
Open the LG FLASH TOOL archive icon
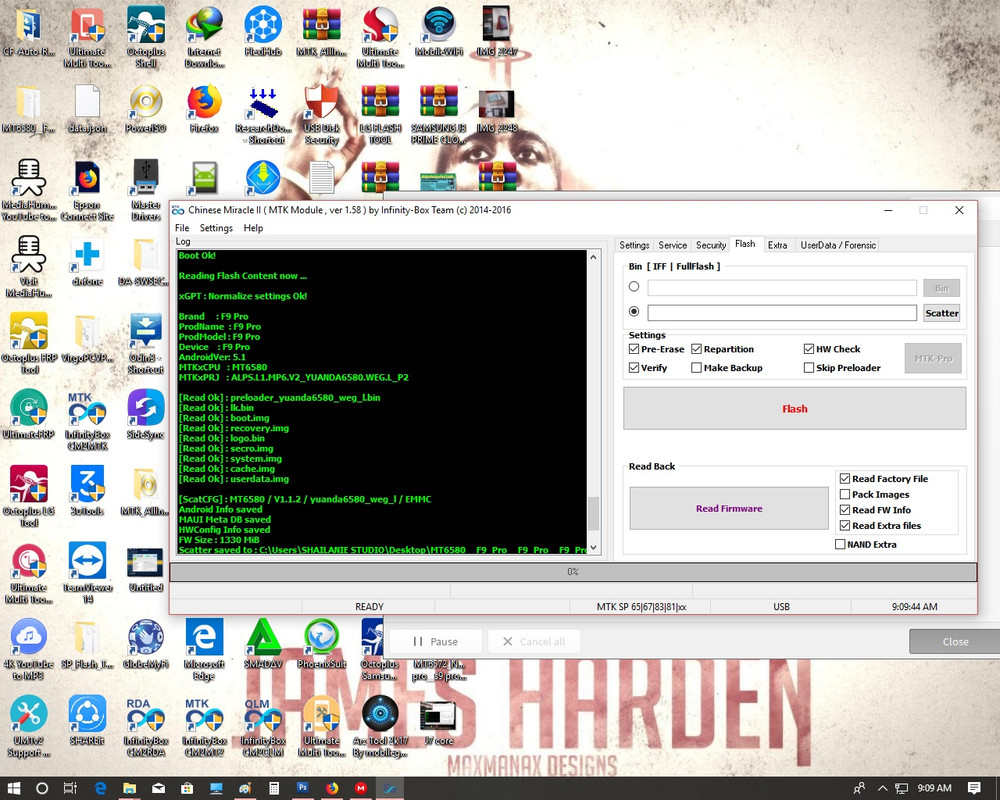click(x=380, y=114)
